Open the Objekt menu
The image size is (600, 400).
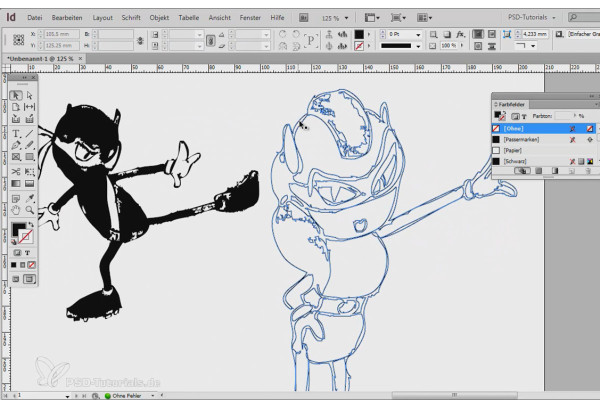pyautogui.click(x=159, y=18)
